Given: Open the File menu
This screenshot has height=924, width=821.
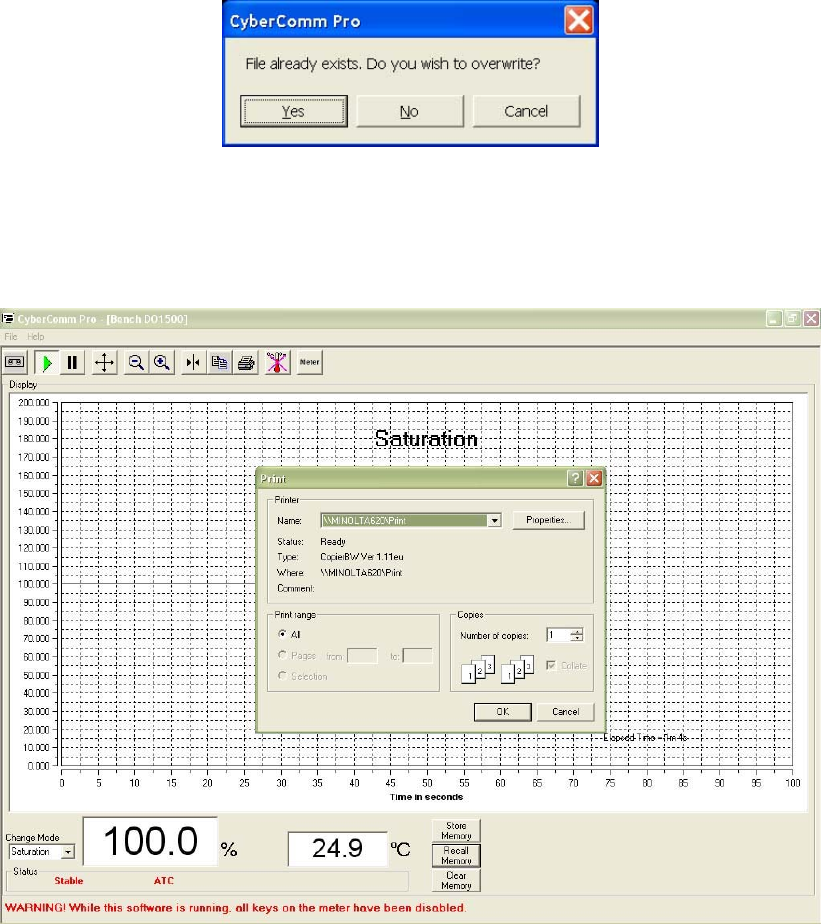Looking at the screenshot, I should 11,336.
